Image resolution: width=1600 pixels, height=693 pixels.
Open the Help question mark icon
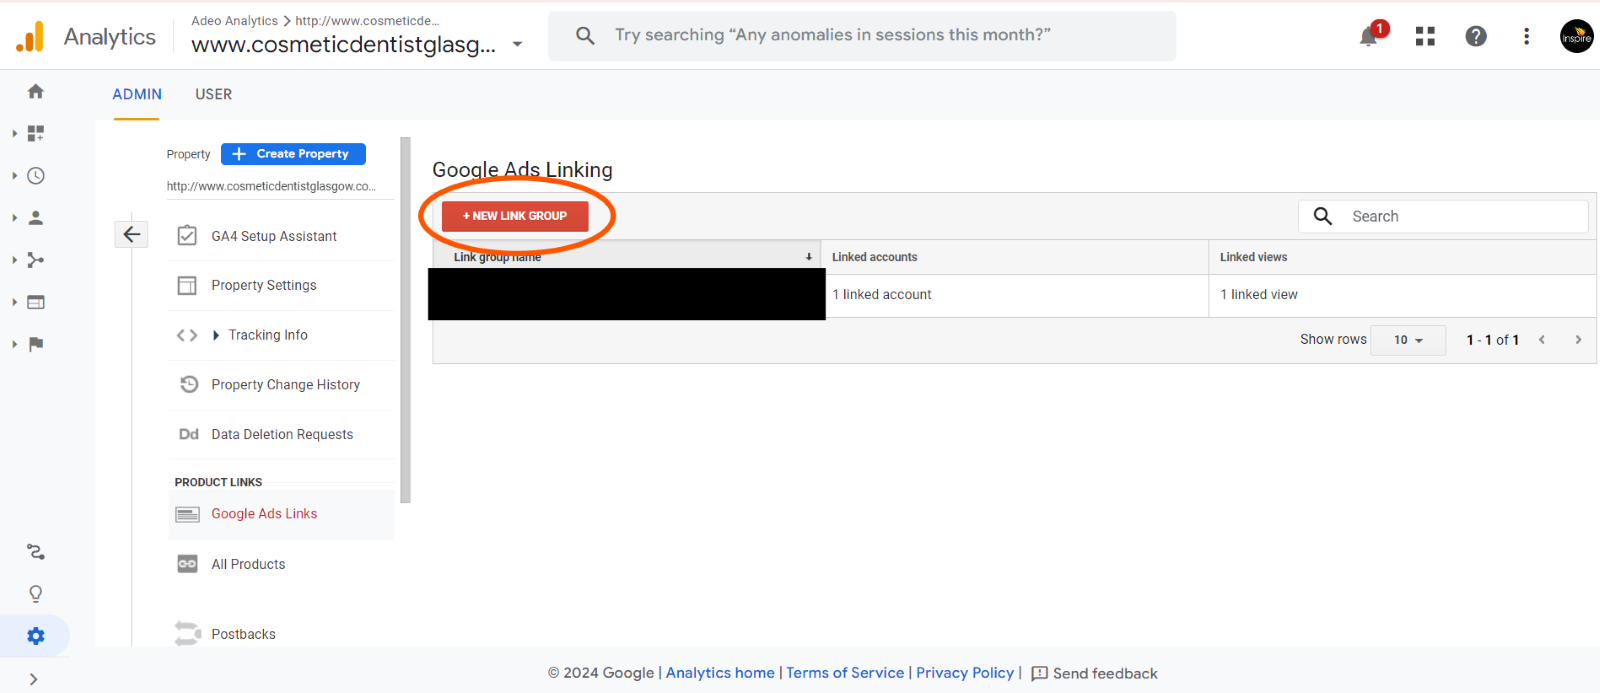point(1476,36)
